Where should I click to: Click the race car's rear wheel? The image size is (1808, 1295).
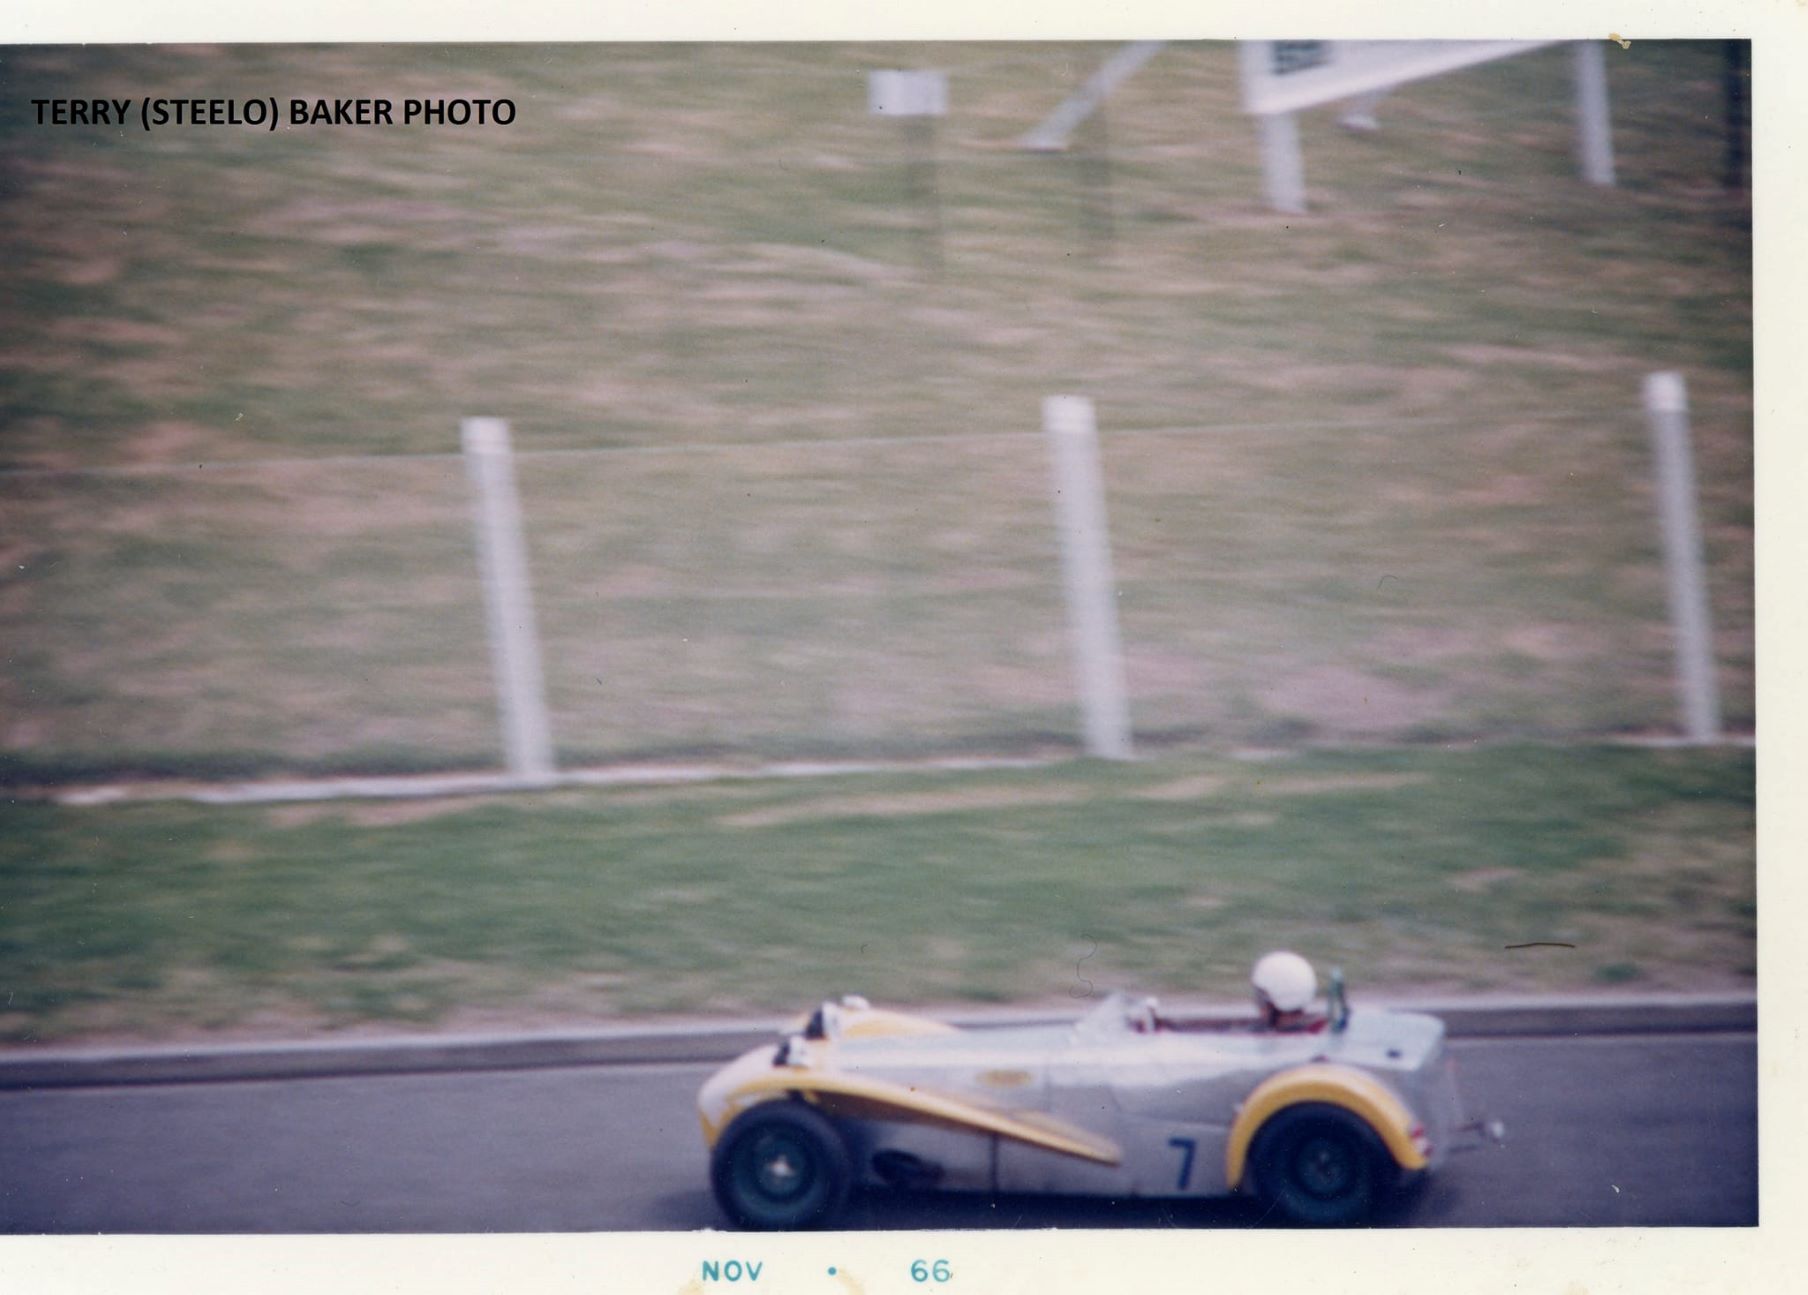tap(1320, 1166)
